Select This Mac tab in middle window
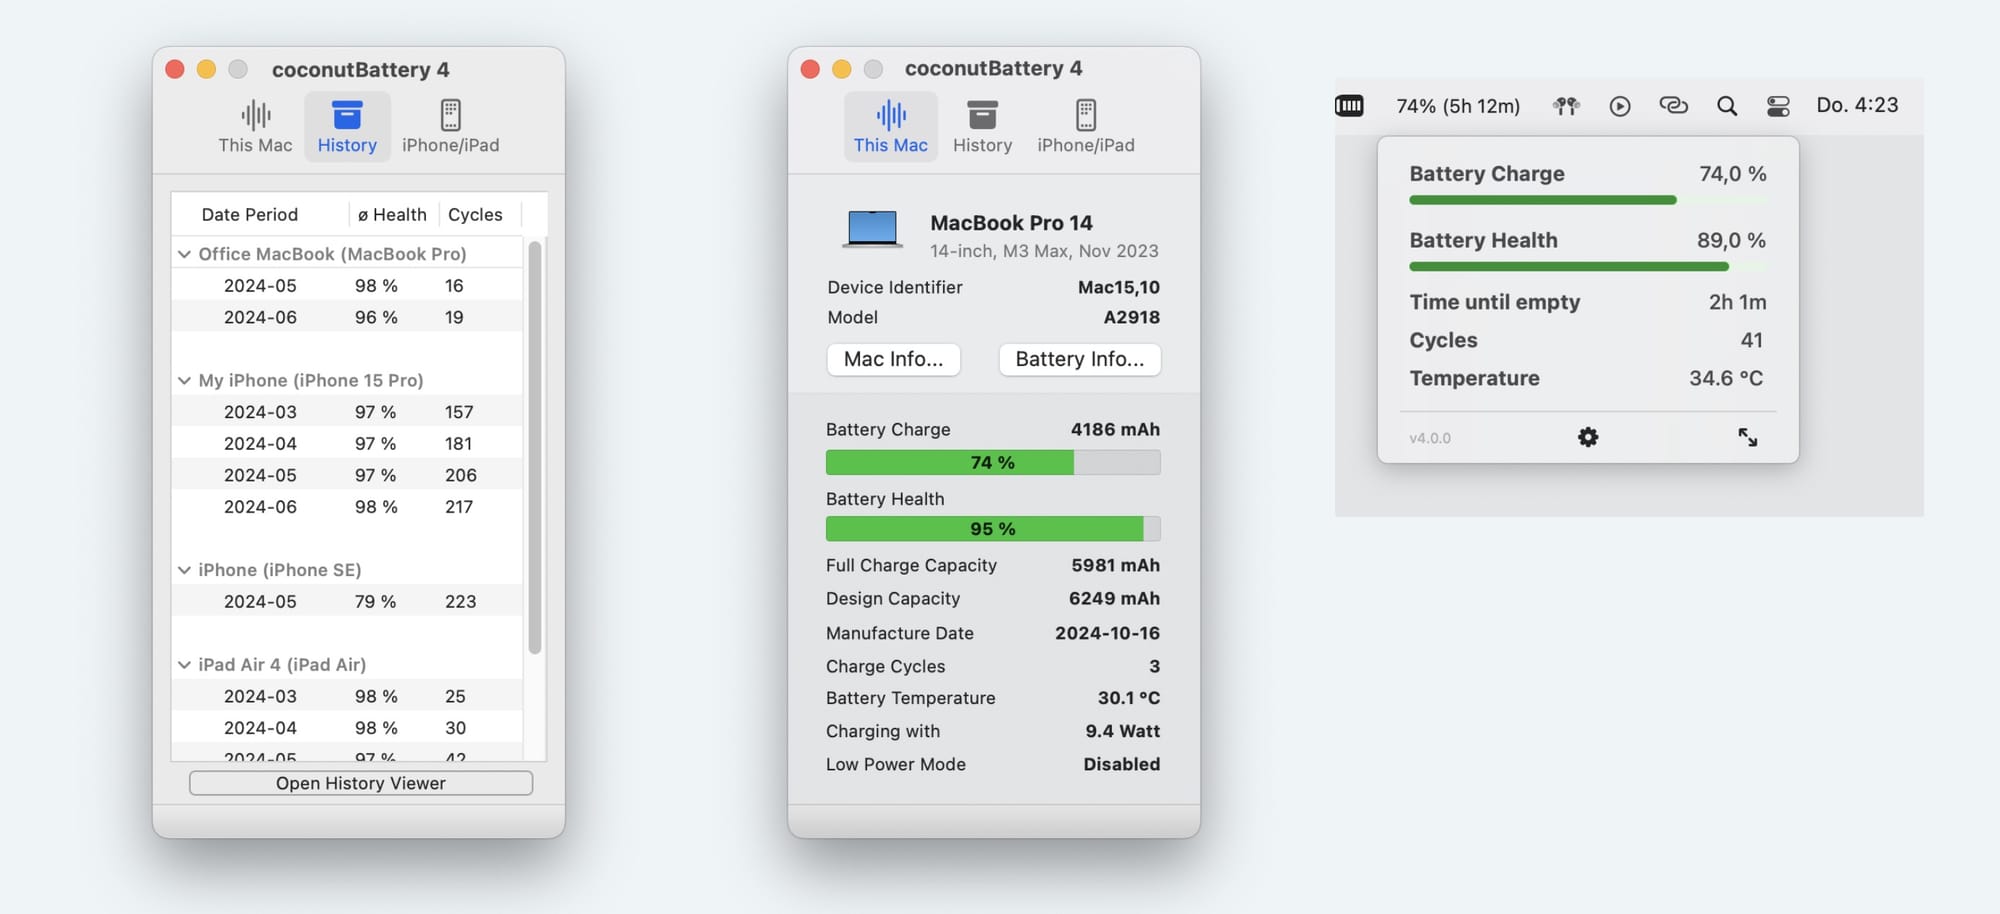The width and height of the screenshot is (2000, 914). (890, 127)
